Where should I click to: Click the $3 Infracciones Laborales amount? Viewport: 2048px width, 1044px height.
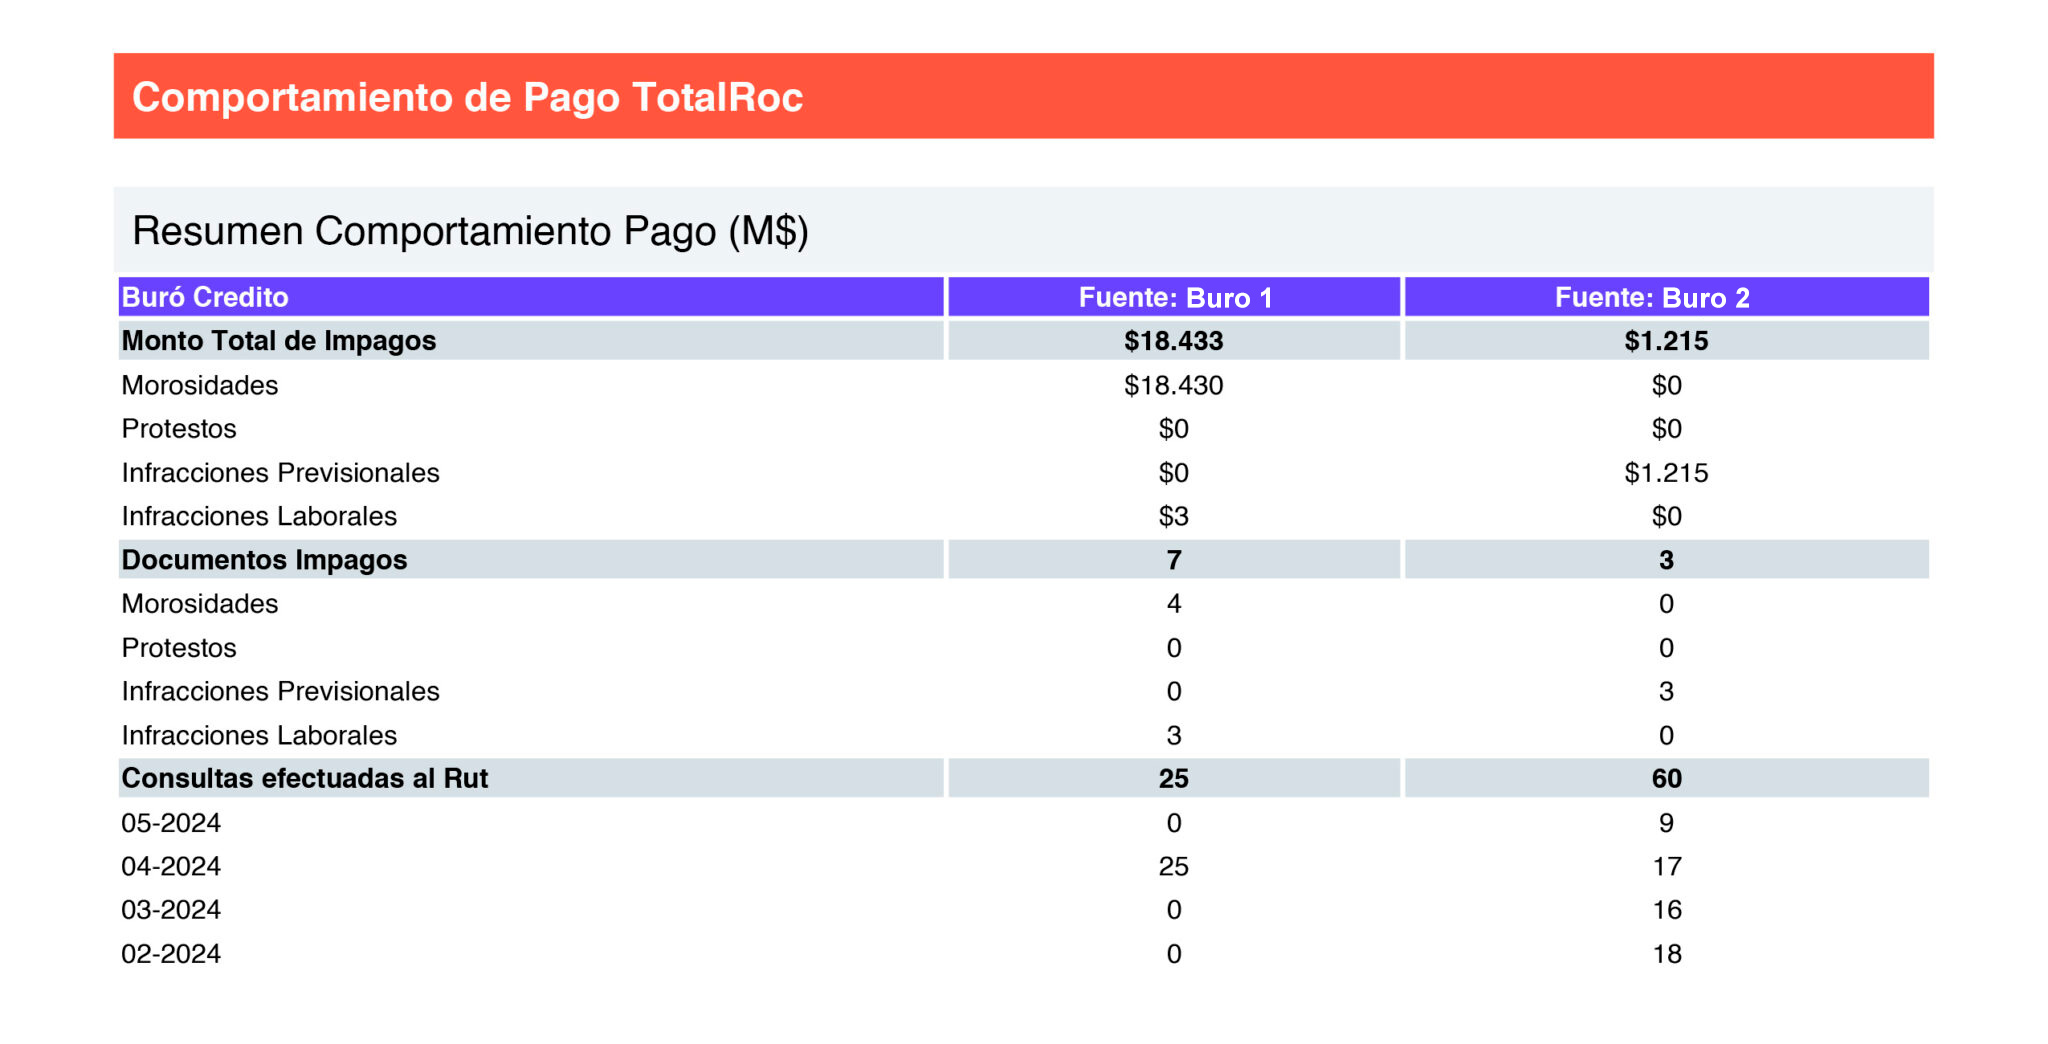(1174, 516)
